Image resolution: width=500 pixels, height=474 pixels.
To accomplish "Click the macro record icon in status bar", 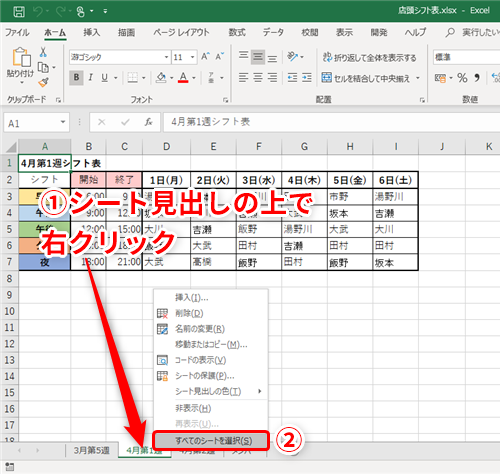I will (x=10, y=467).
